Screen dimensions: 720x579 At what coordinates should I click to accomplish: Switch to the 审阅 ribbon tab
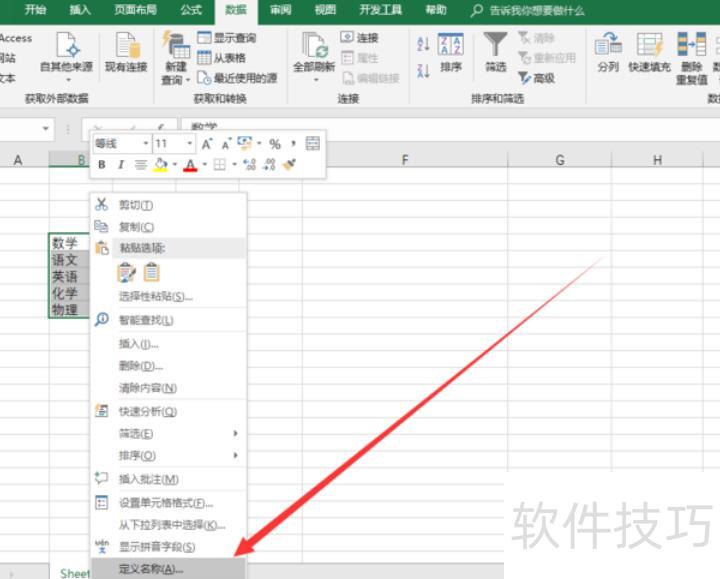280,10
